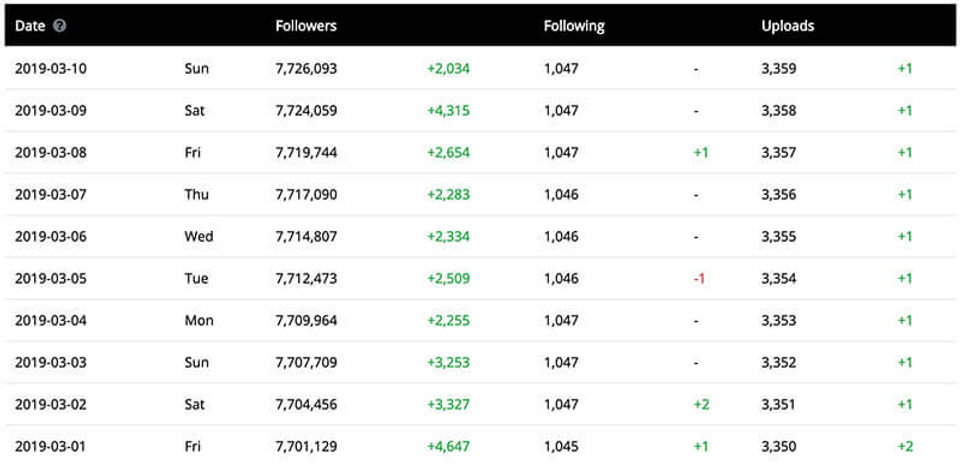This screenshot has height=464, width=960.
Task: Click the Thu weekday label
Action: [x=197, y=195]
